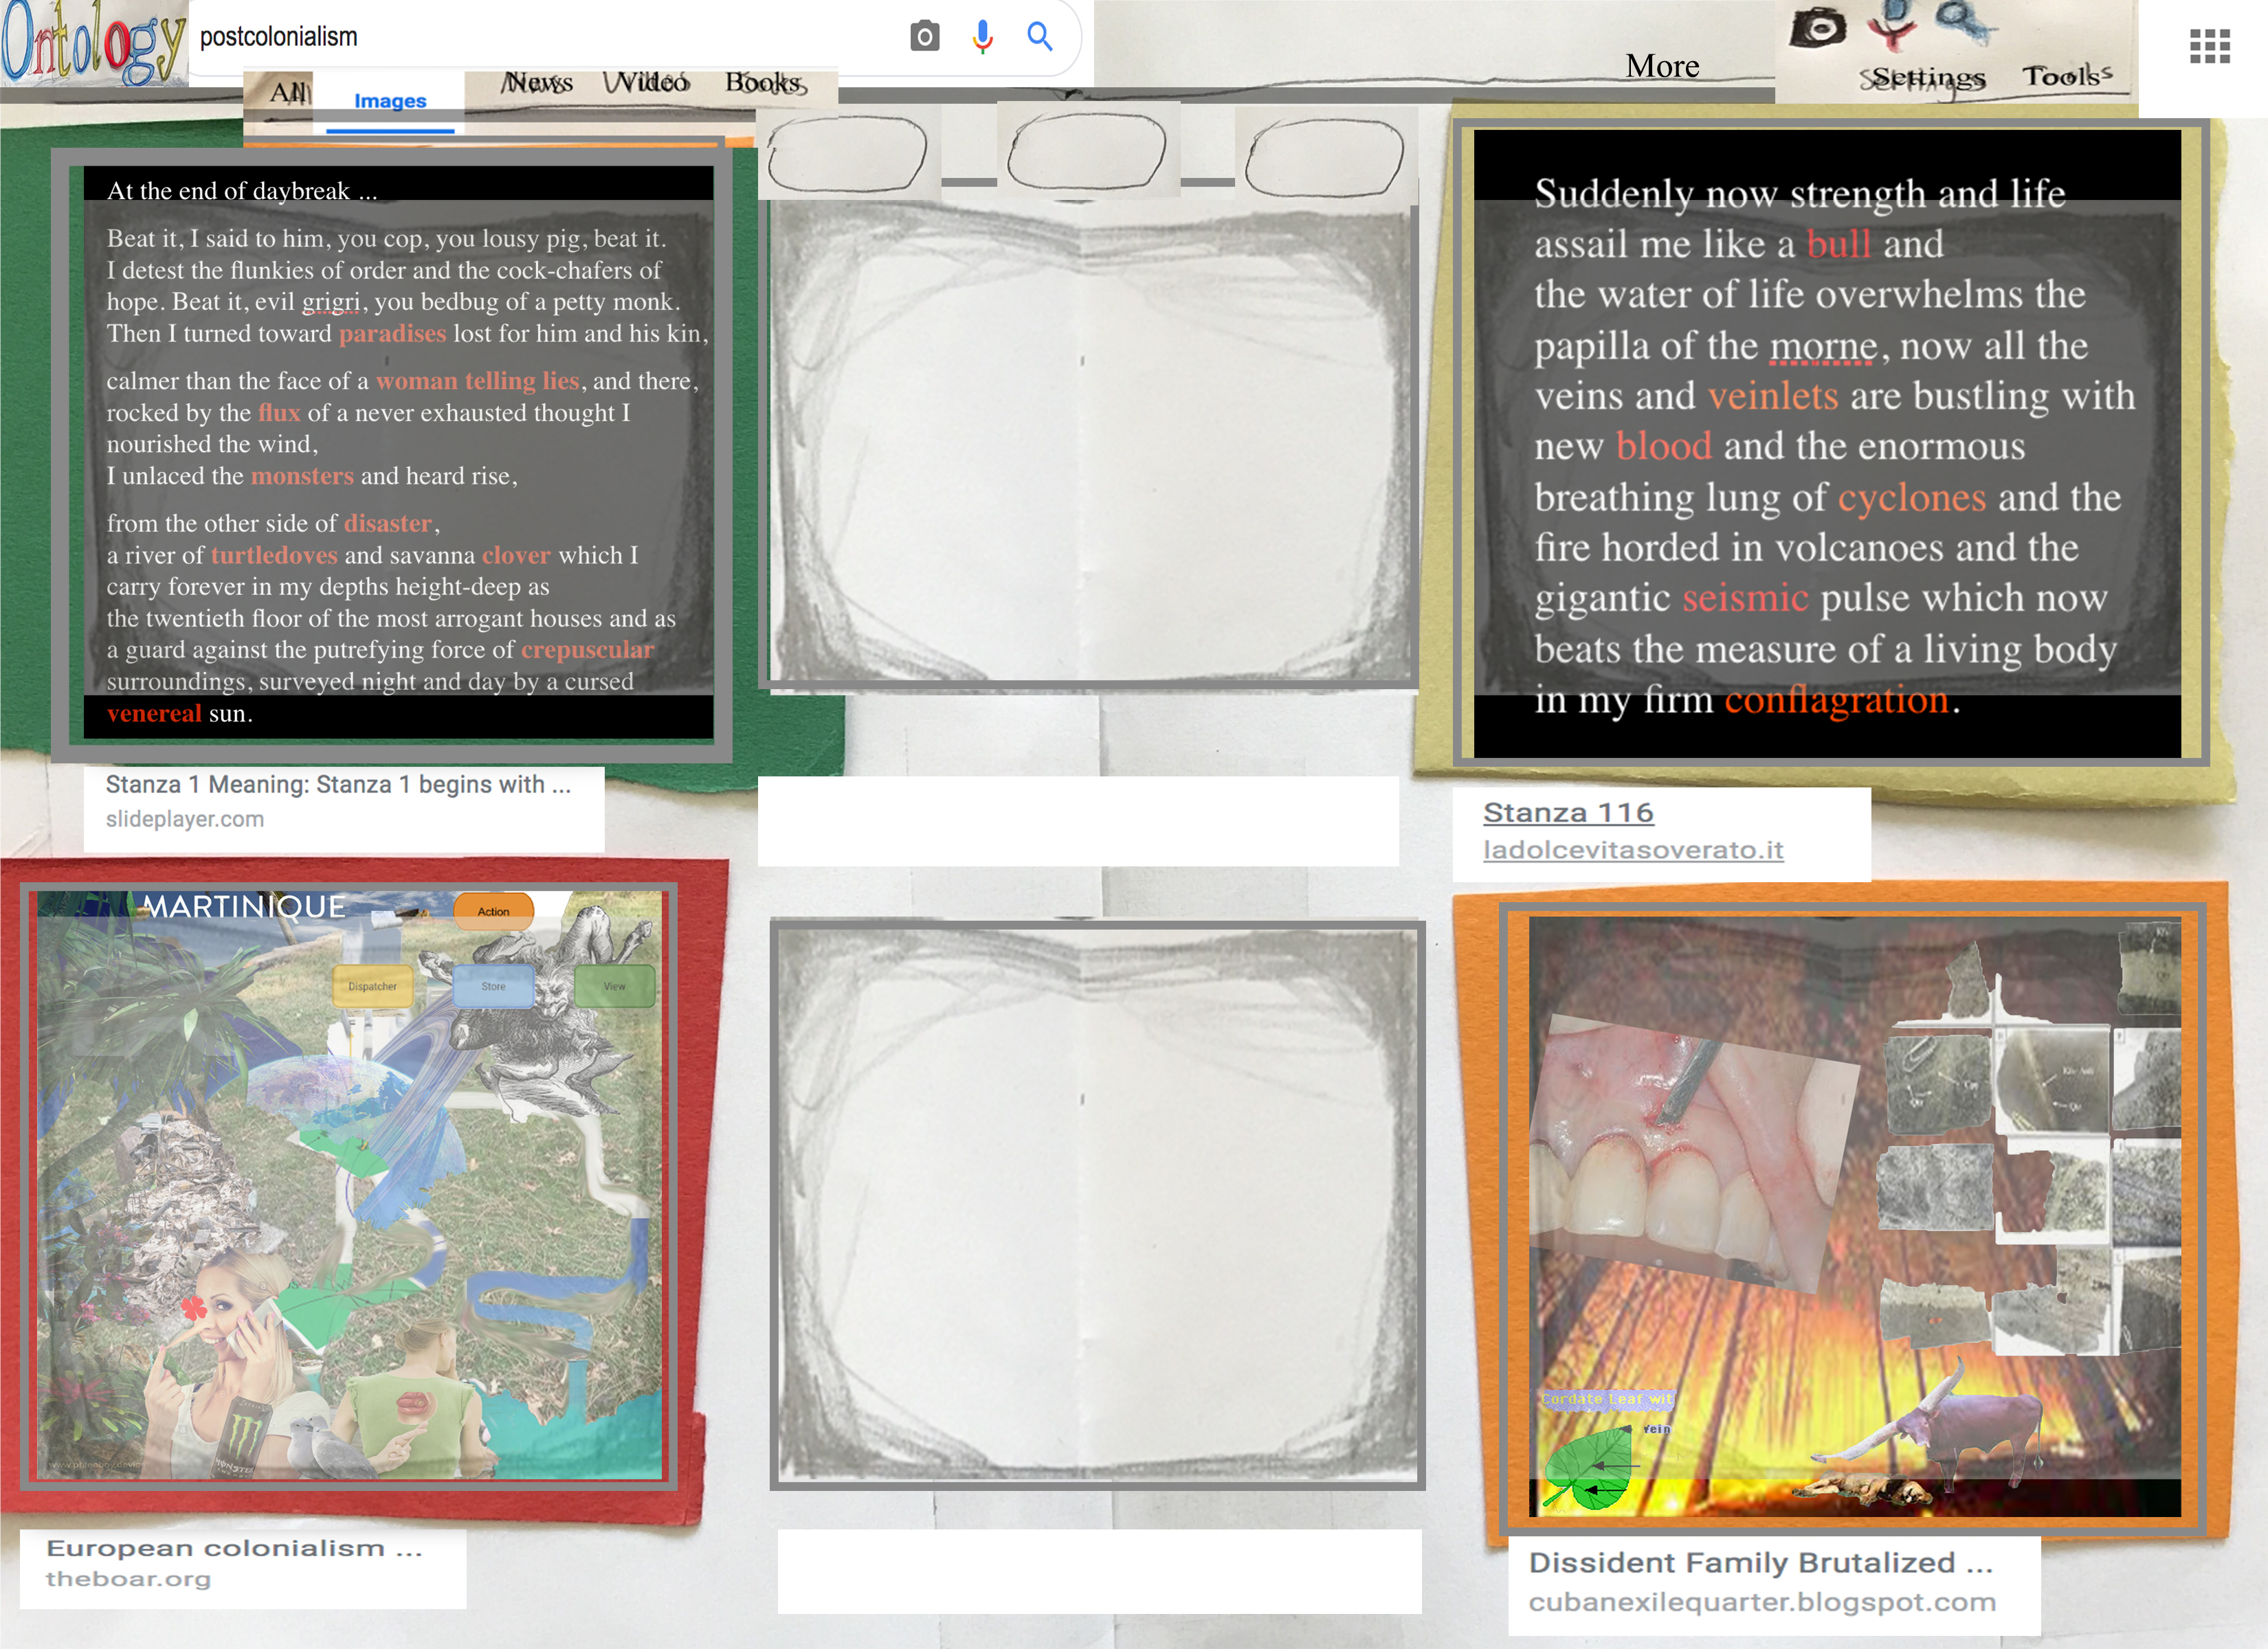Open the Google apps grid icon
The image size is (2268, 1649).
point(2209,46)
